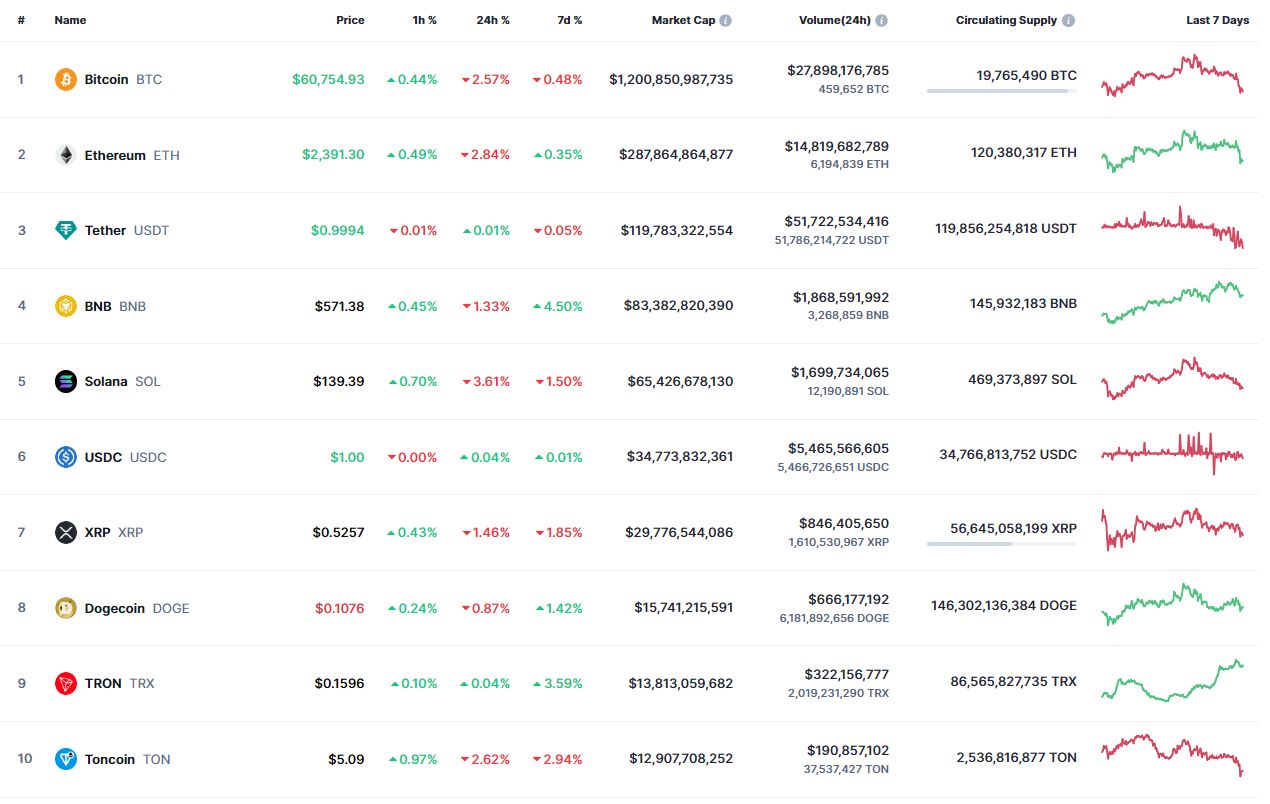Sort by the 24h % column header
Screen dimensions: 1270x804
click(493, 20)
